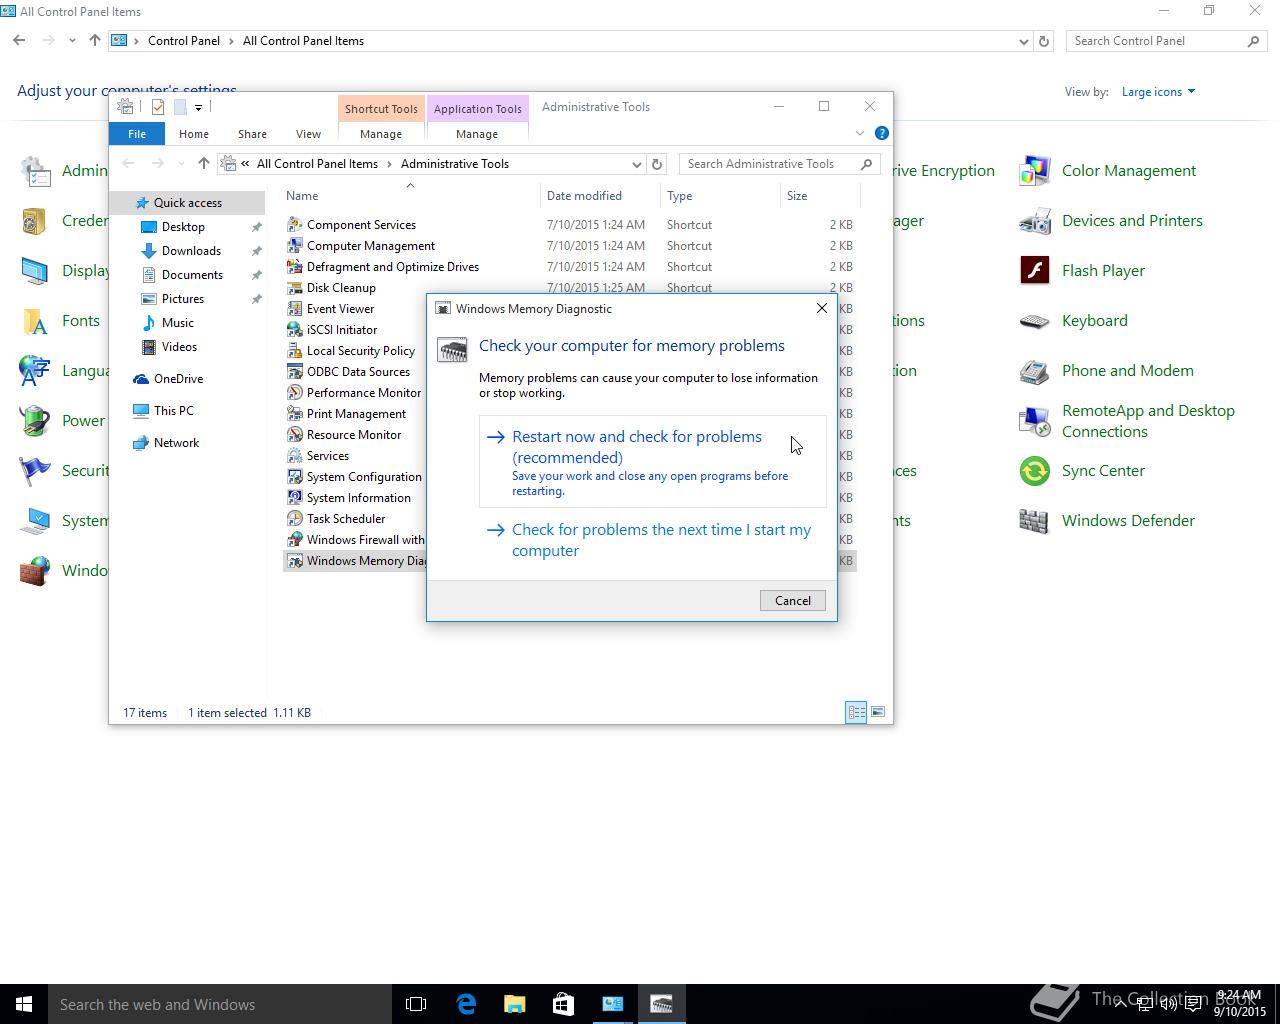Open the RemoteApp and Desktop Connections icon
The image size is (1280, 1024).
pos(1034,421)
